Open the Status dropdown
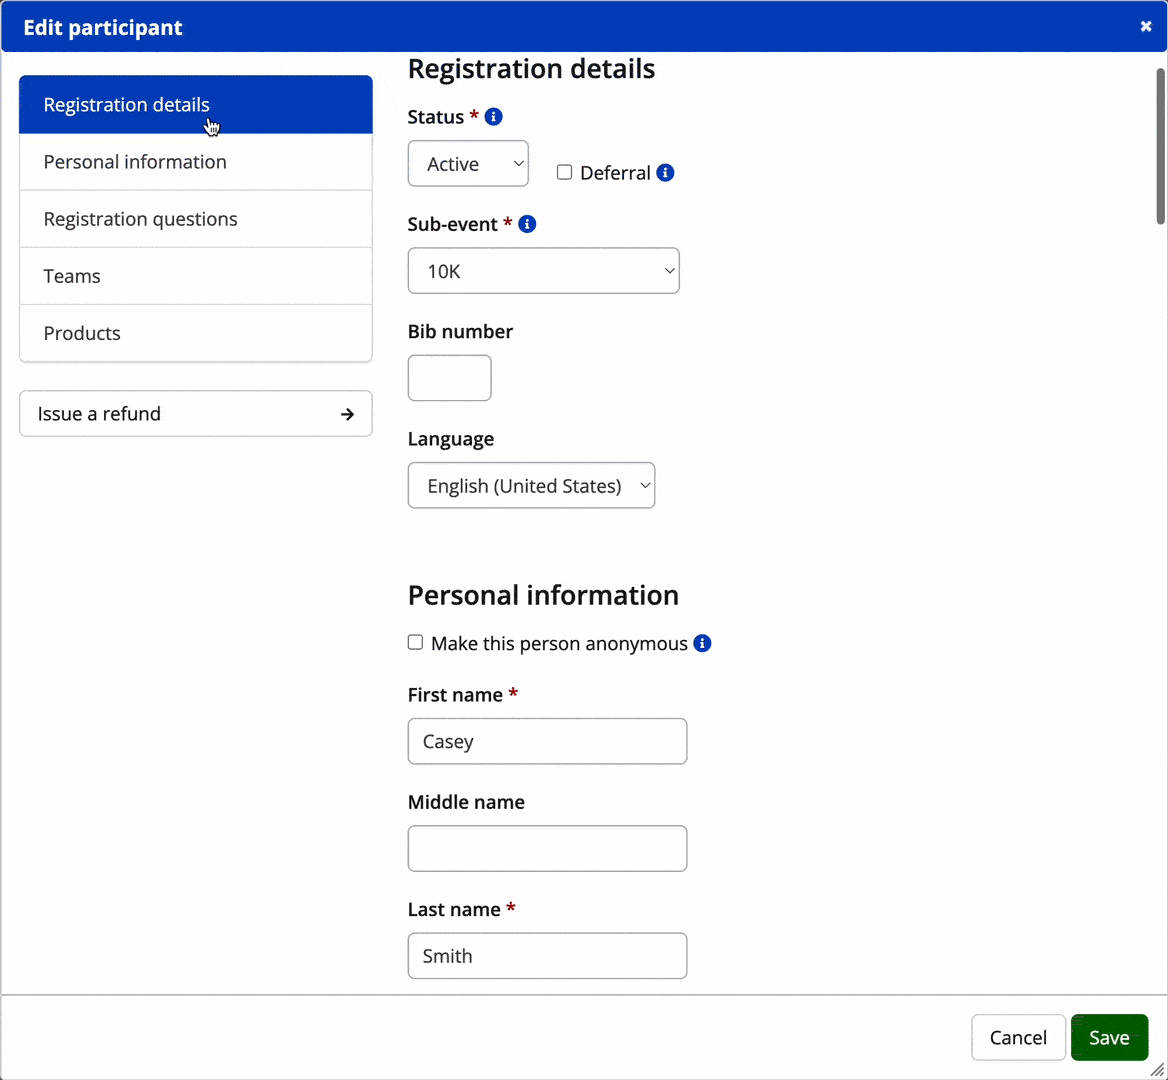The height and width of the screenshot is (1080, 1168). pos(468,164)
